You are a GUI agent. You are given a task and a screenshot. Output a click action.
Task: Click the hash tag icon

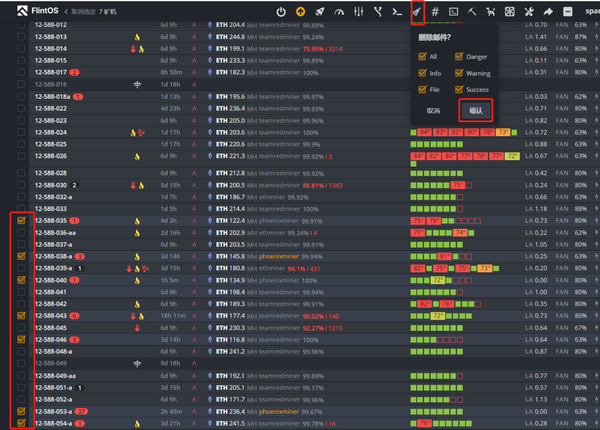[x=435, y=11]
